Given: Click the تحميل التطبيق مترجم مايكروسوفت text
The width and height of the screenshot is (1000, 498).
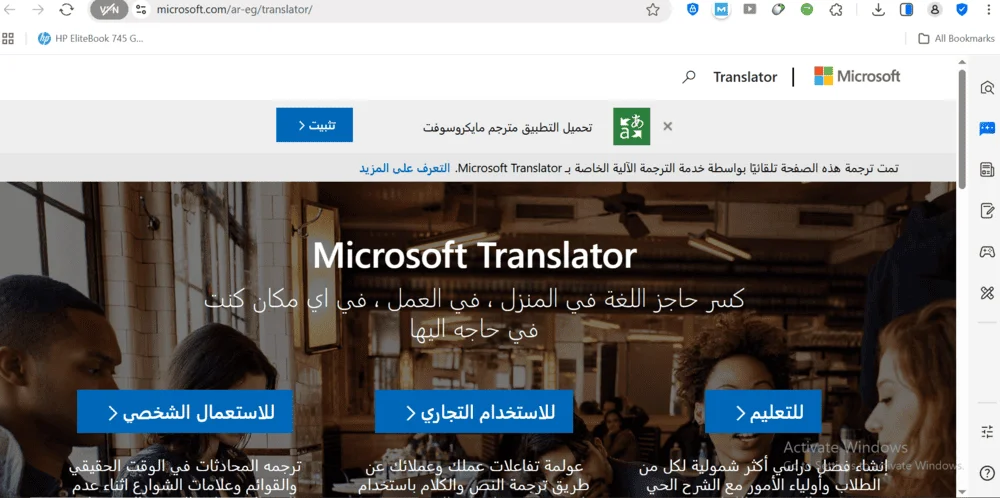Looking at the screenshot, I should 508,127.
